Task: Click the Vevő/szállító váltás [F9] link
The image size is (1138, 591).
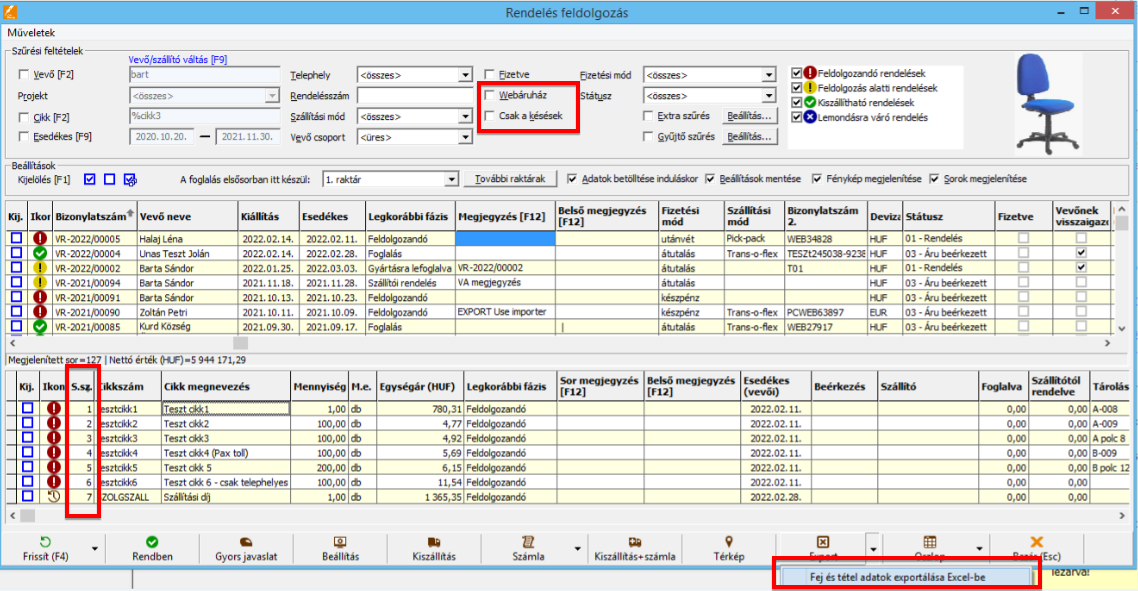Action: click(x=178, y=60)
